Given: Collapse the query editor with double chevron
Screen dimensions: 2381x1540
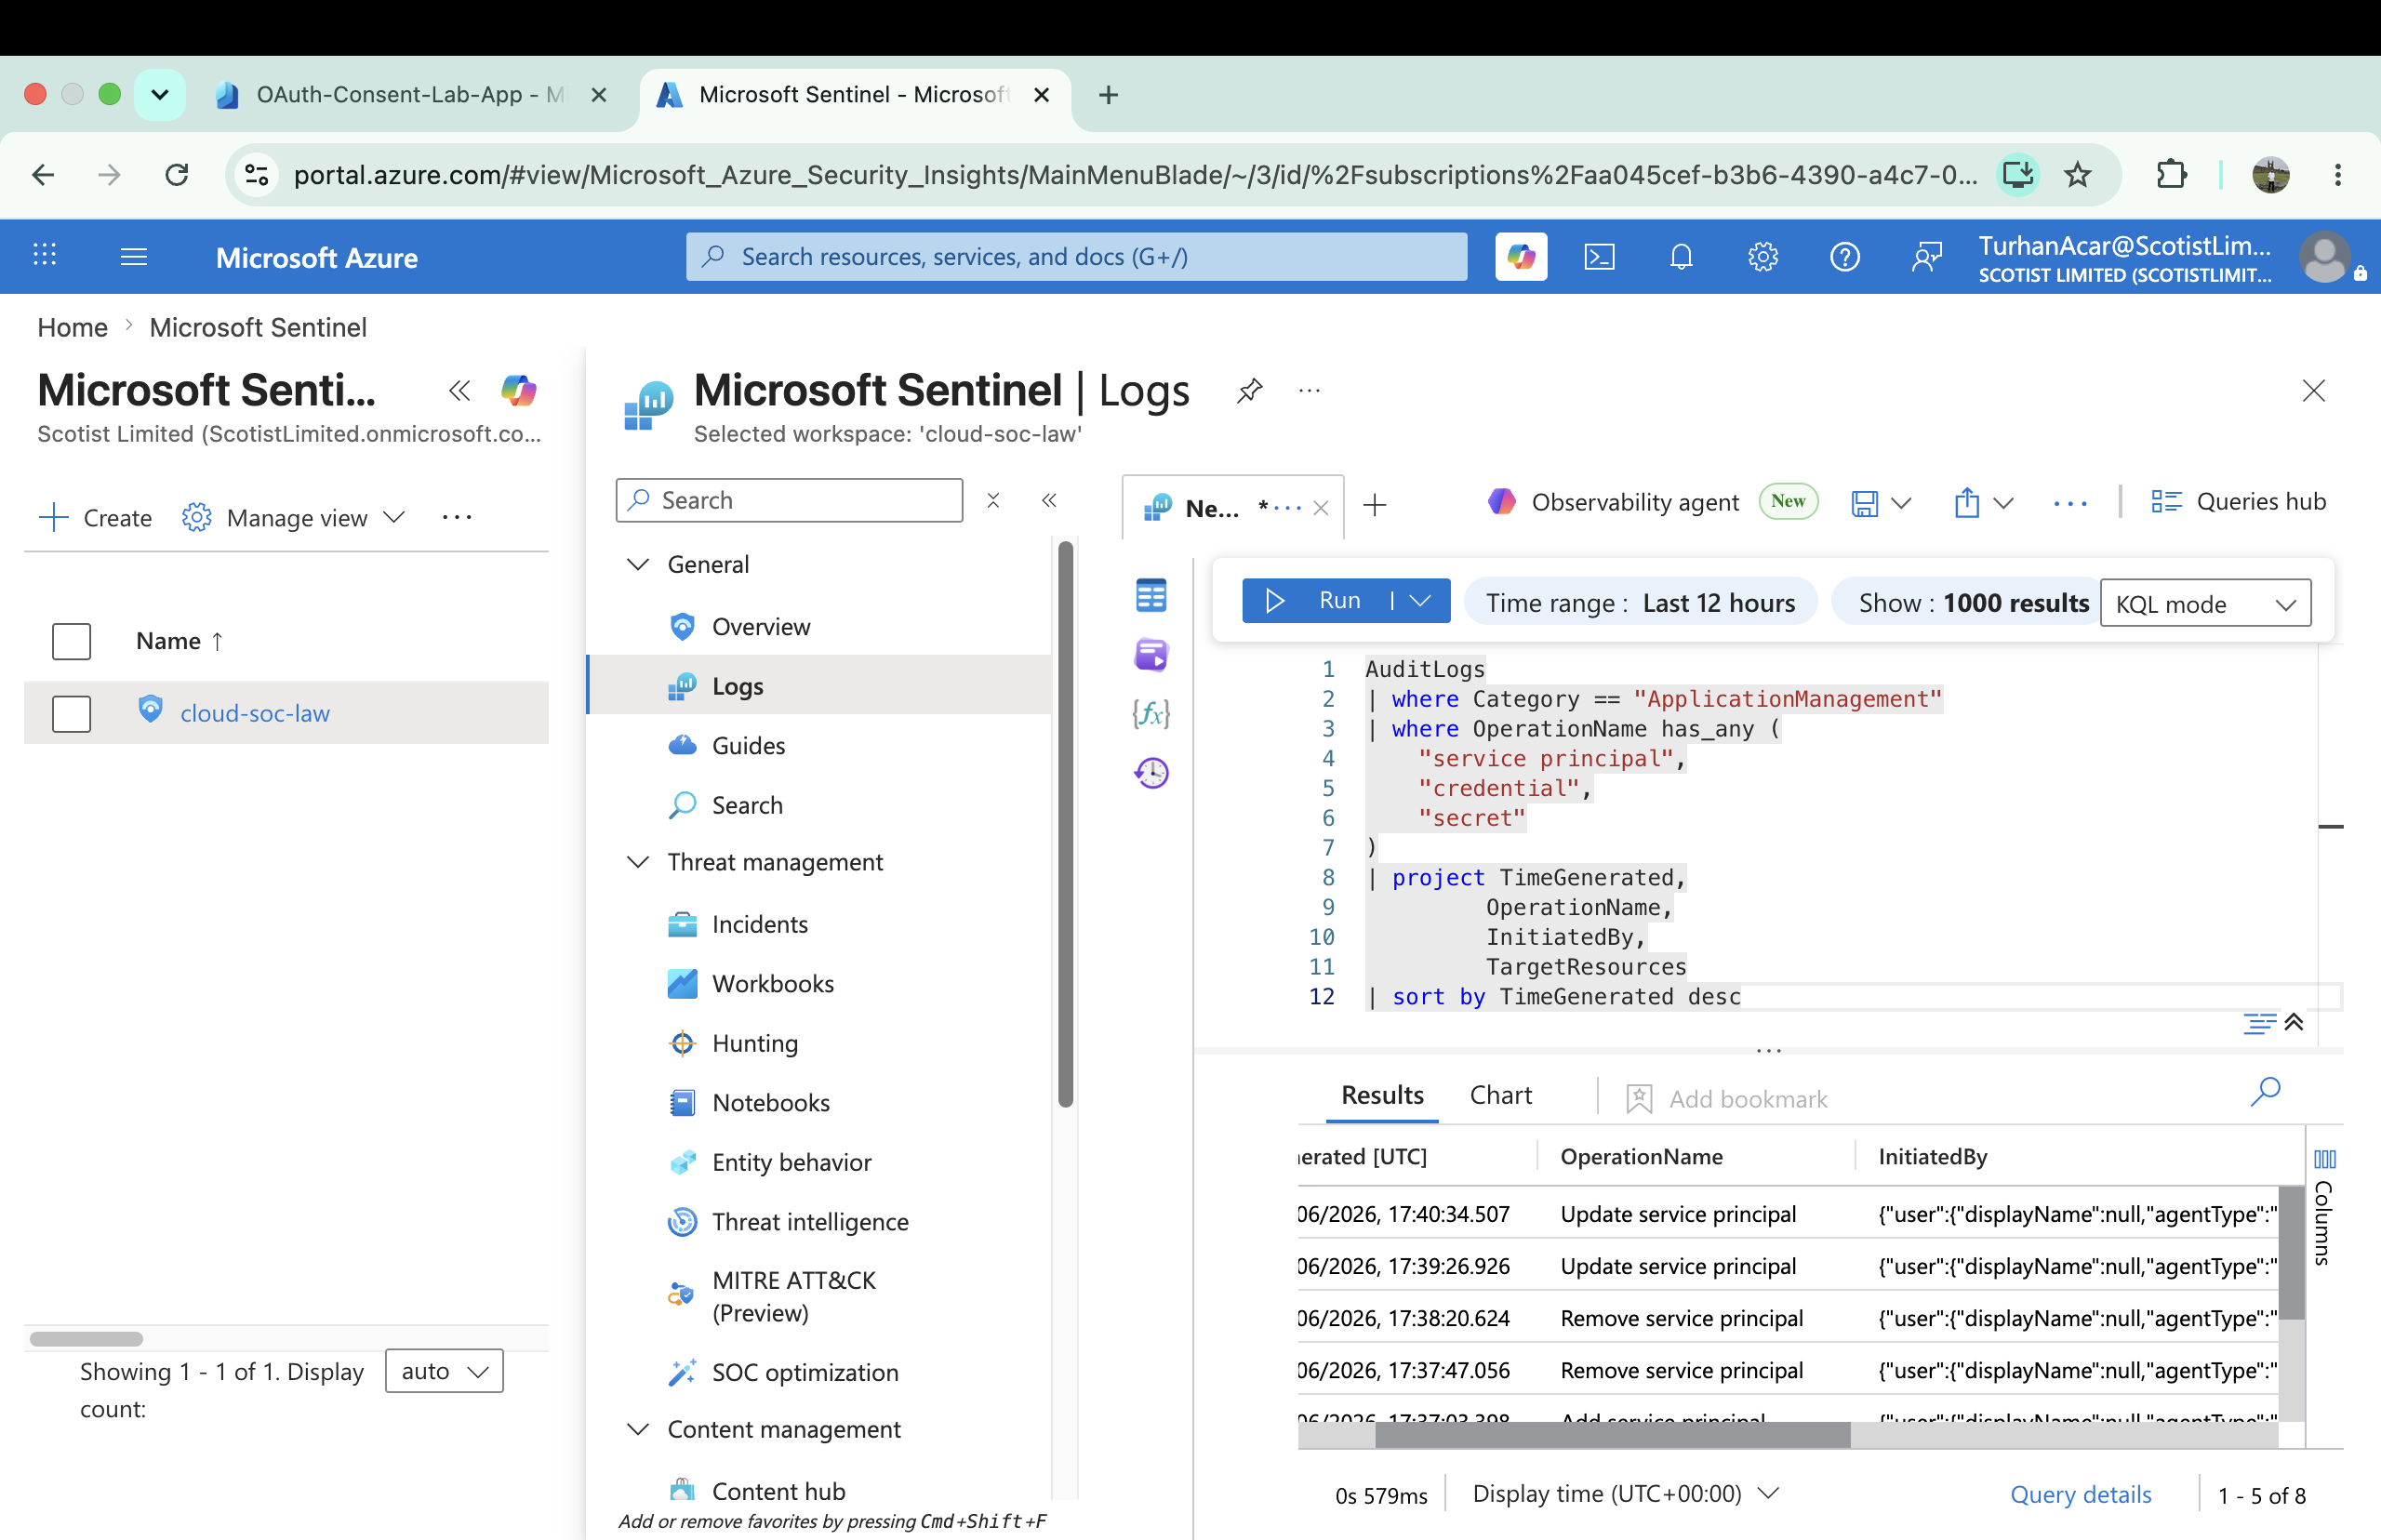Looking at the screenshot, I should pos(2294,1022).
